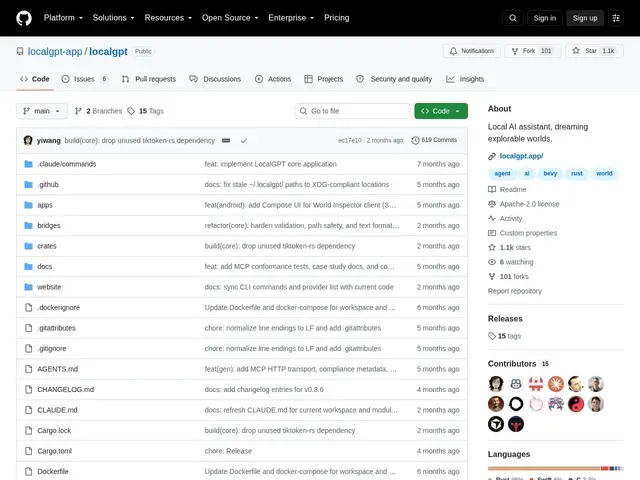Click the bevy topic tag
640x480 pixels.
pyautogui.click(x=550, y=173)
